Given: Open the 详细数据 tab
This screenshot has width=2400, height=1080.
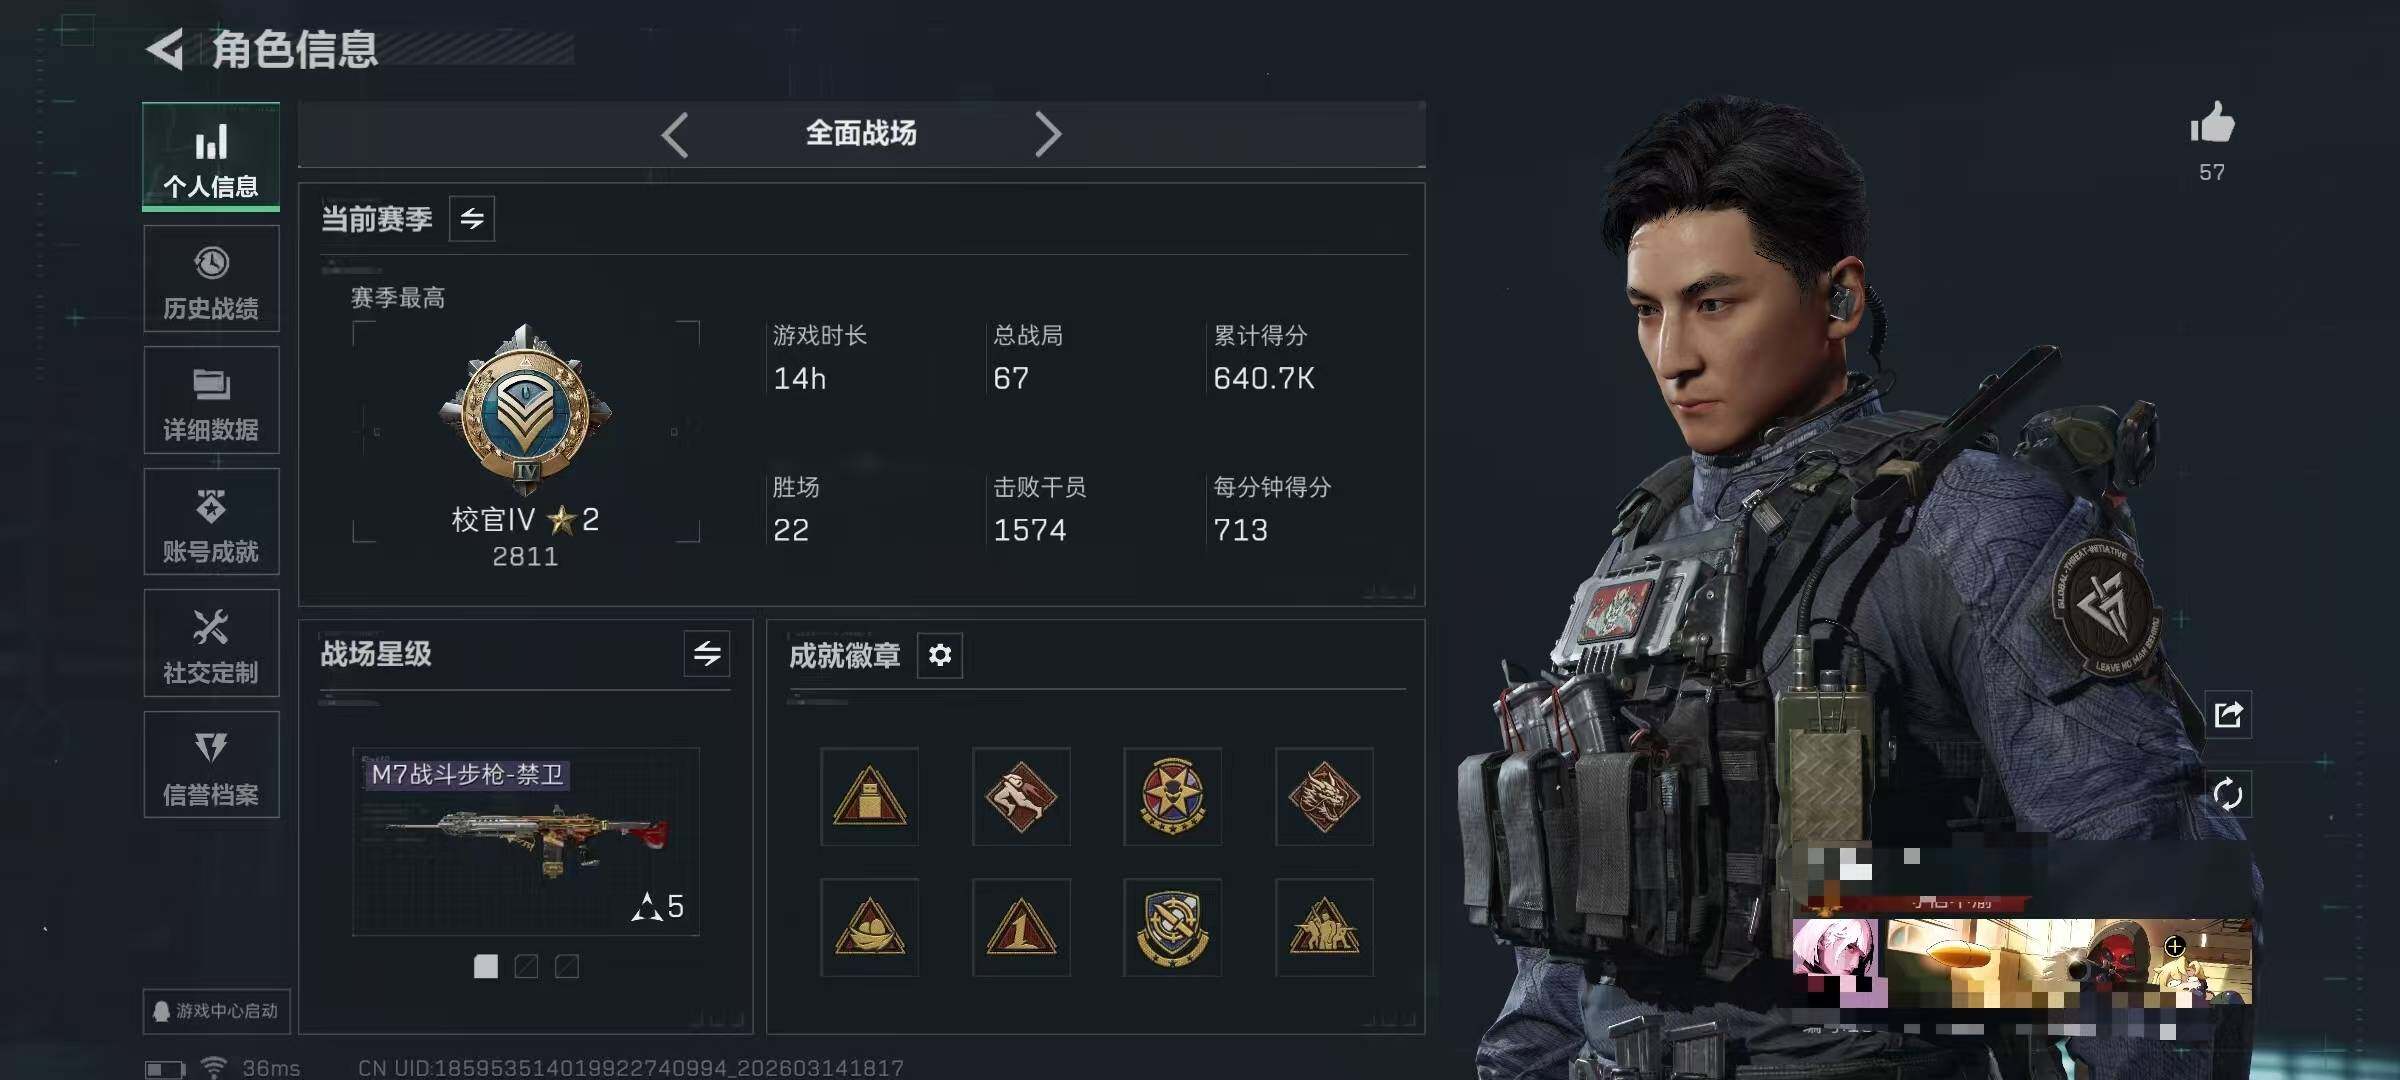Looking at the screenshot, I should tap(211, 400).
